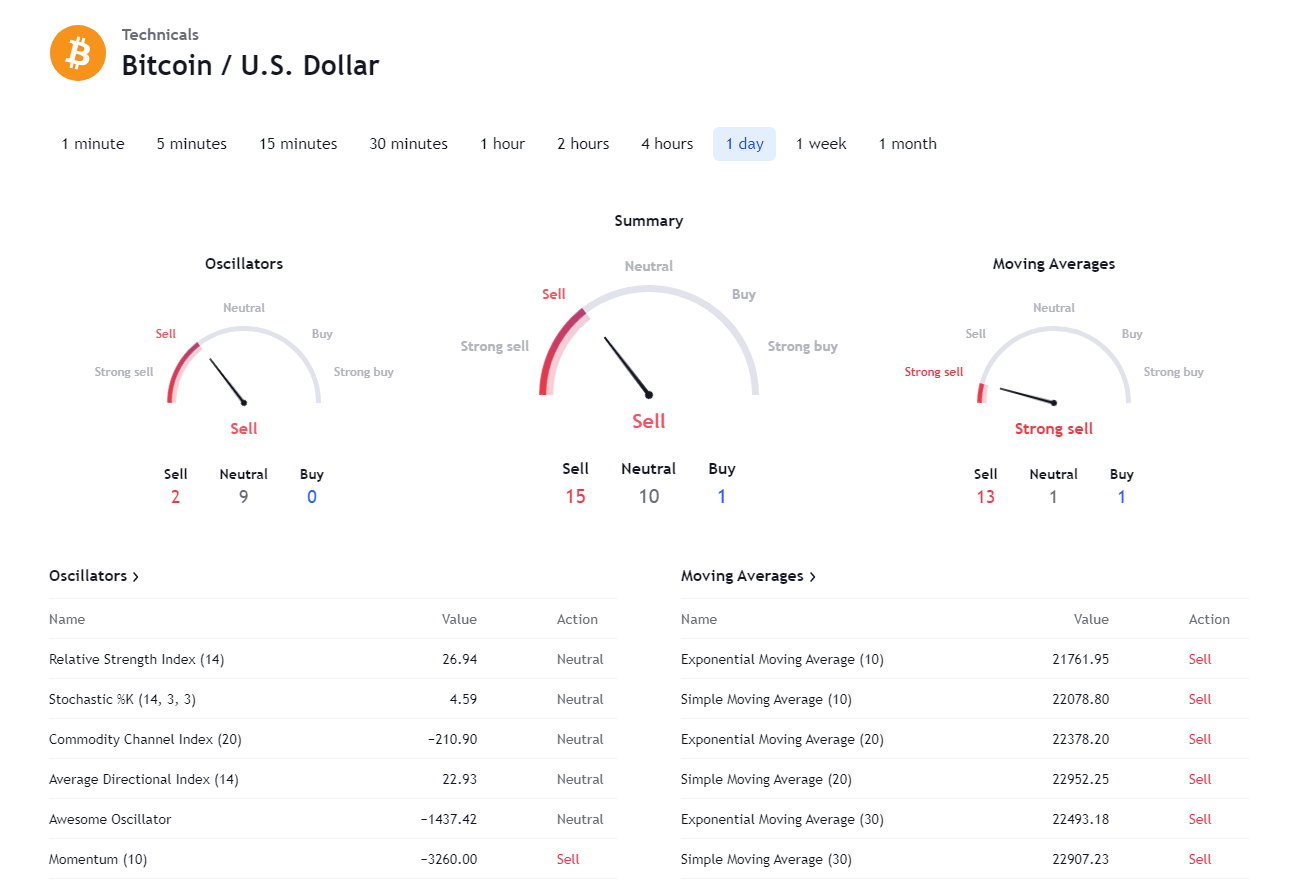This screenshot has width=1303, height=891.
Task: Expand the Oscillators section via its chevron
Action: pyautogui.click(x=136, y=576)
